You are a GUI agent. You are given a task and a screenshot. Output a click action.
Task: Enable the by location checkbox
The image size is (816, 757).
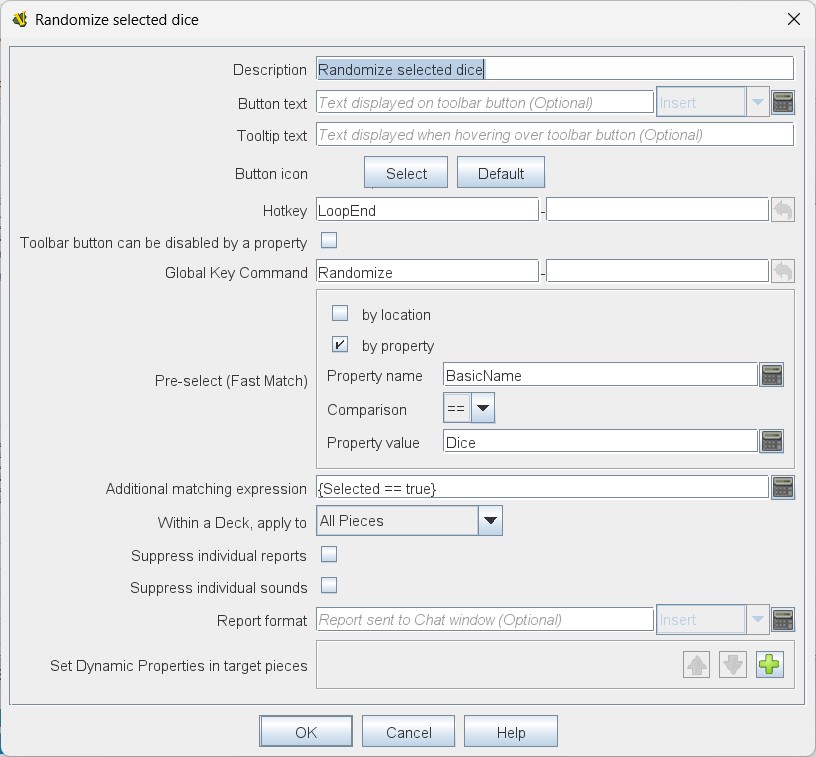pos(340,313)
